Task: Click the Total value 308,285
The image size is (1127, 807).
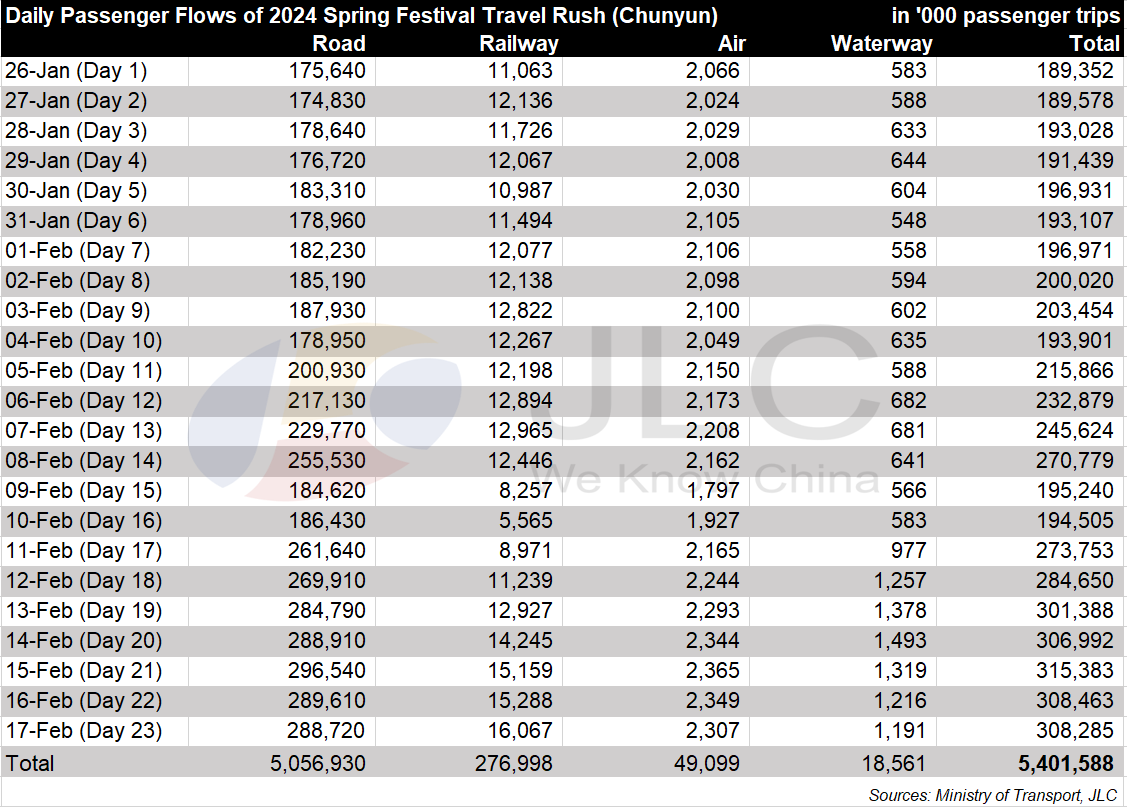Action: click(1075, 731)
